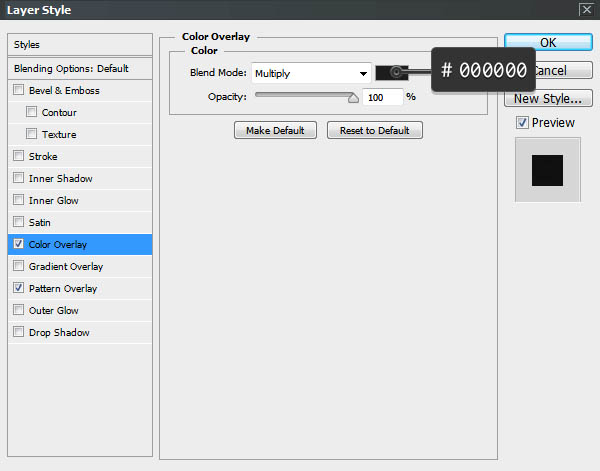600x471 pixels.
Task: Click the style preview thumbnail
Action: (547, 170)
